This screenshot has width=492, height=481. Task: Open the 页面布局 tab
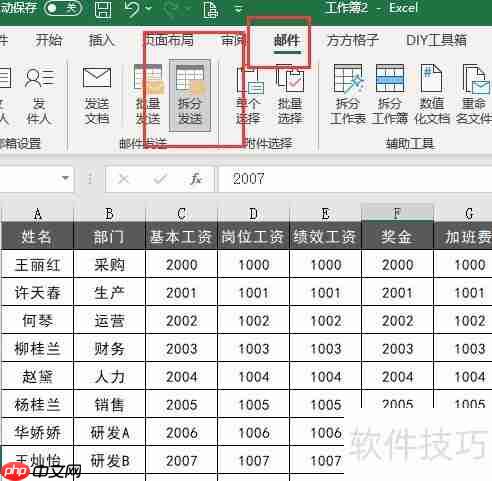[169, 41]
